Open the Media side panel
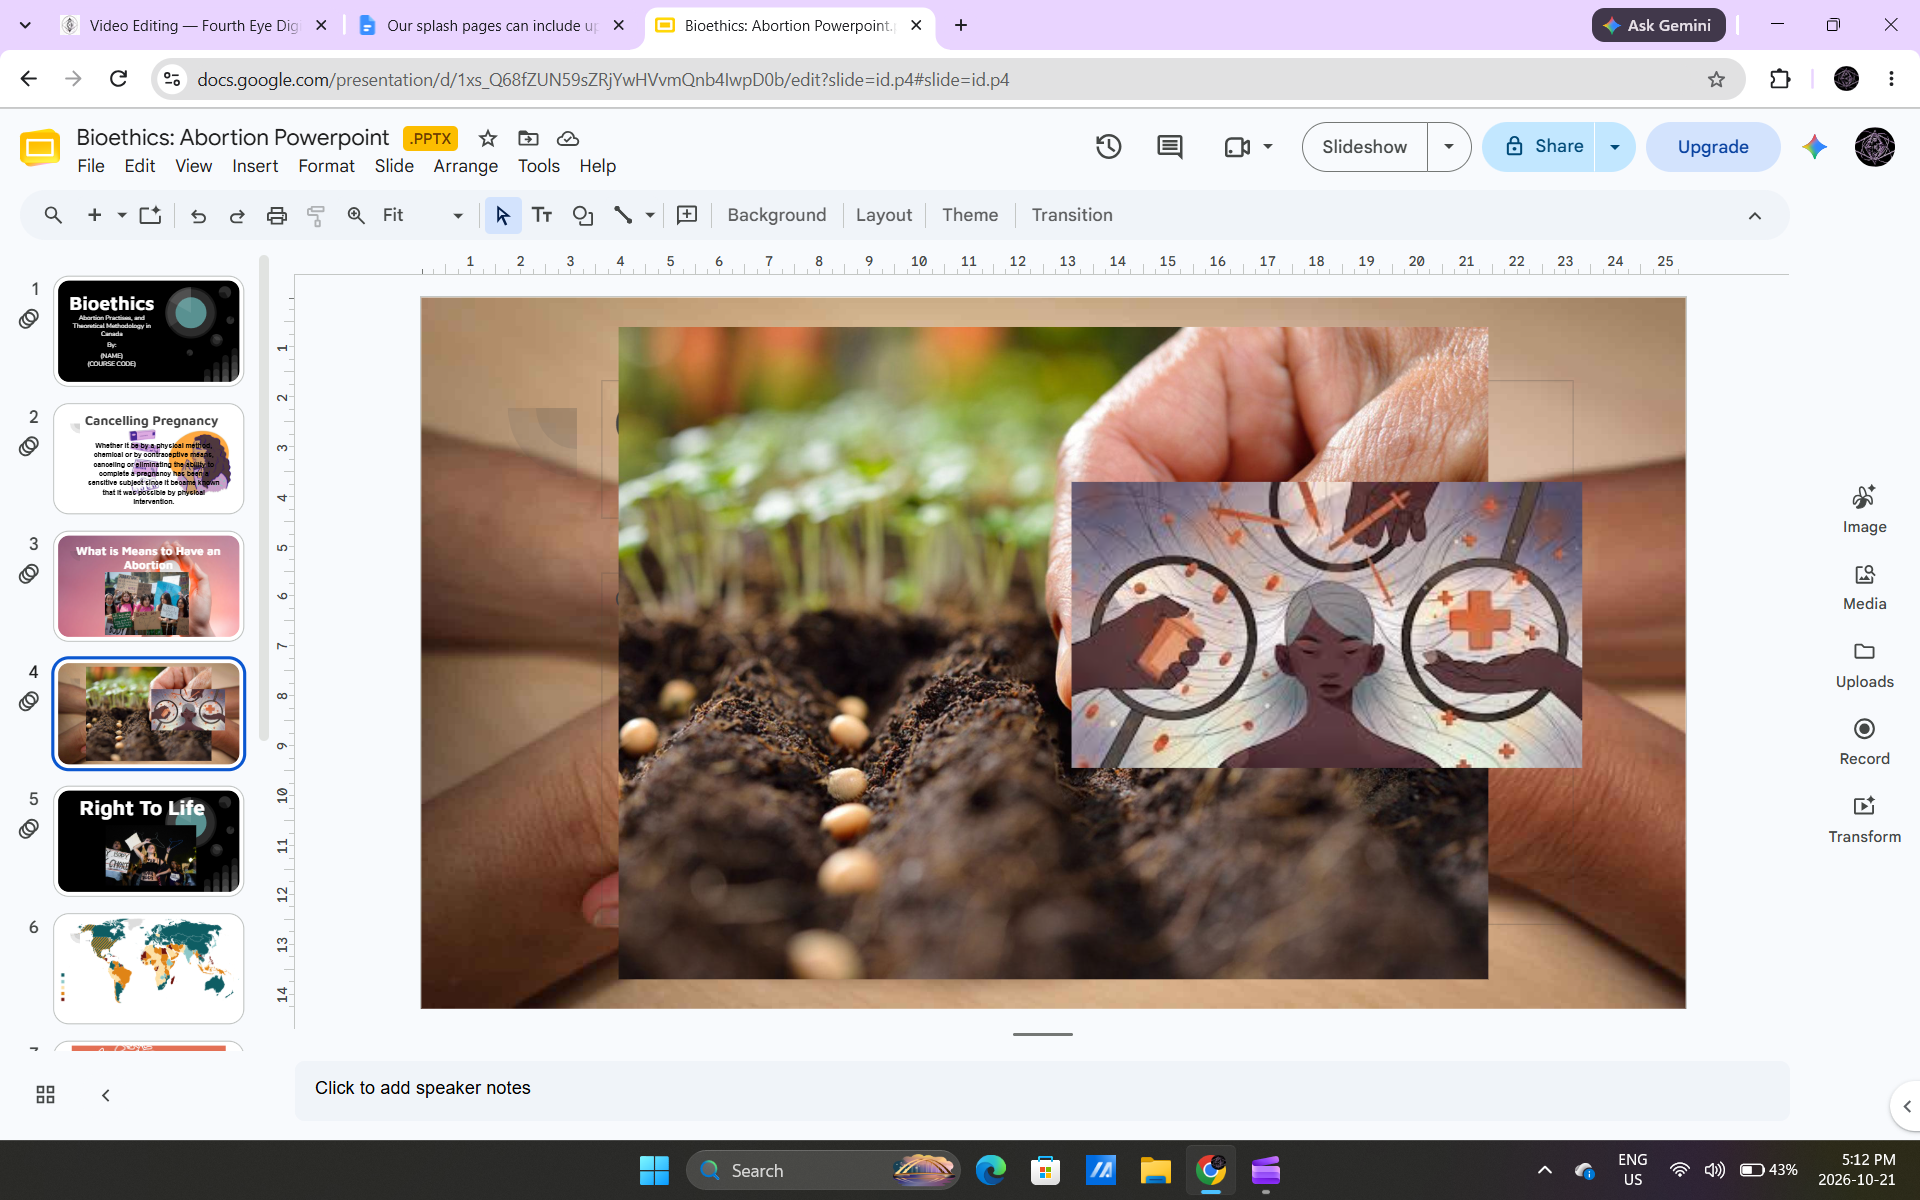1920x1200 pixels. pyautogui.click(x=1864, y=586)
